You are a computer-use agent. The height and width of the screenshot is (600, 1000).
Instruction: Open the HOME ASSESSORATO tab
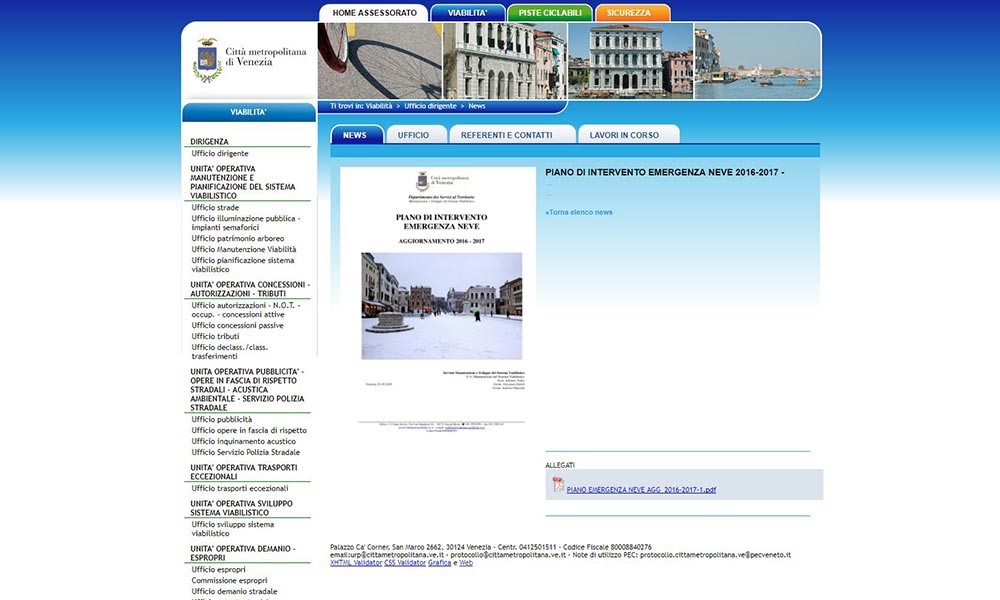(374, 13)
